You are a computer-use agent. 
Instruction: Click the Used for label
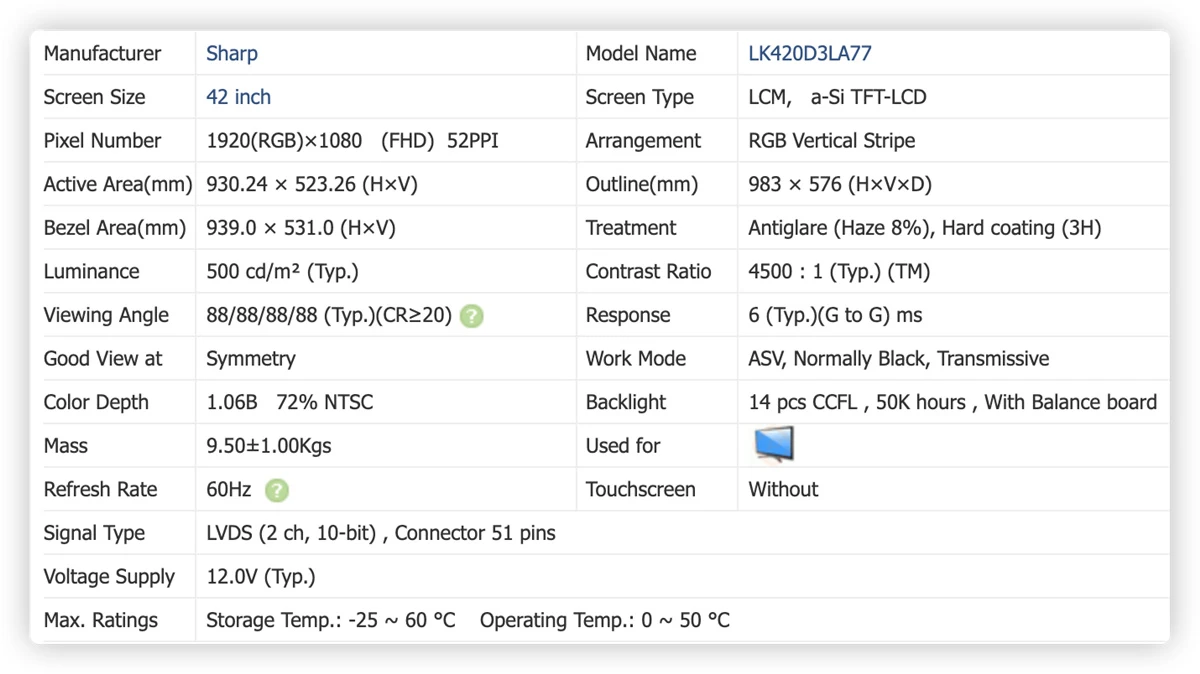[623, 446]
